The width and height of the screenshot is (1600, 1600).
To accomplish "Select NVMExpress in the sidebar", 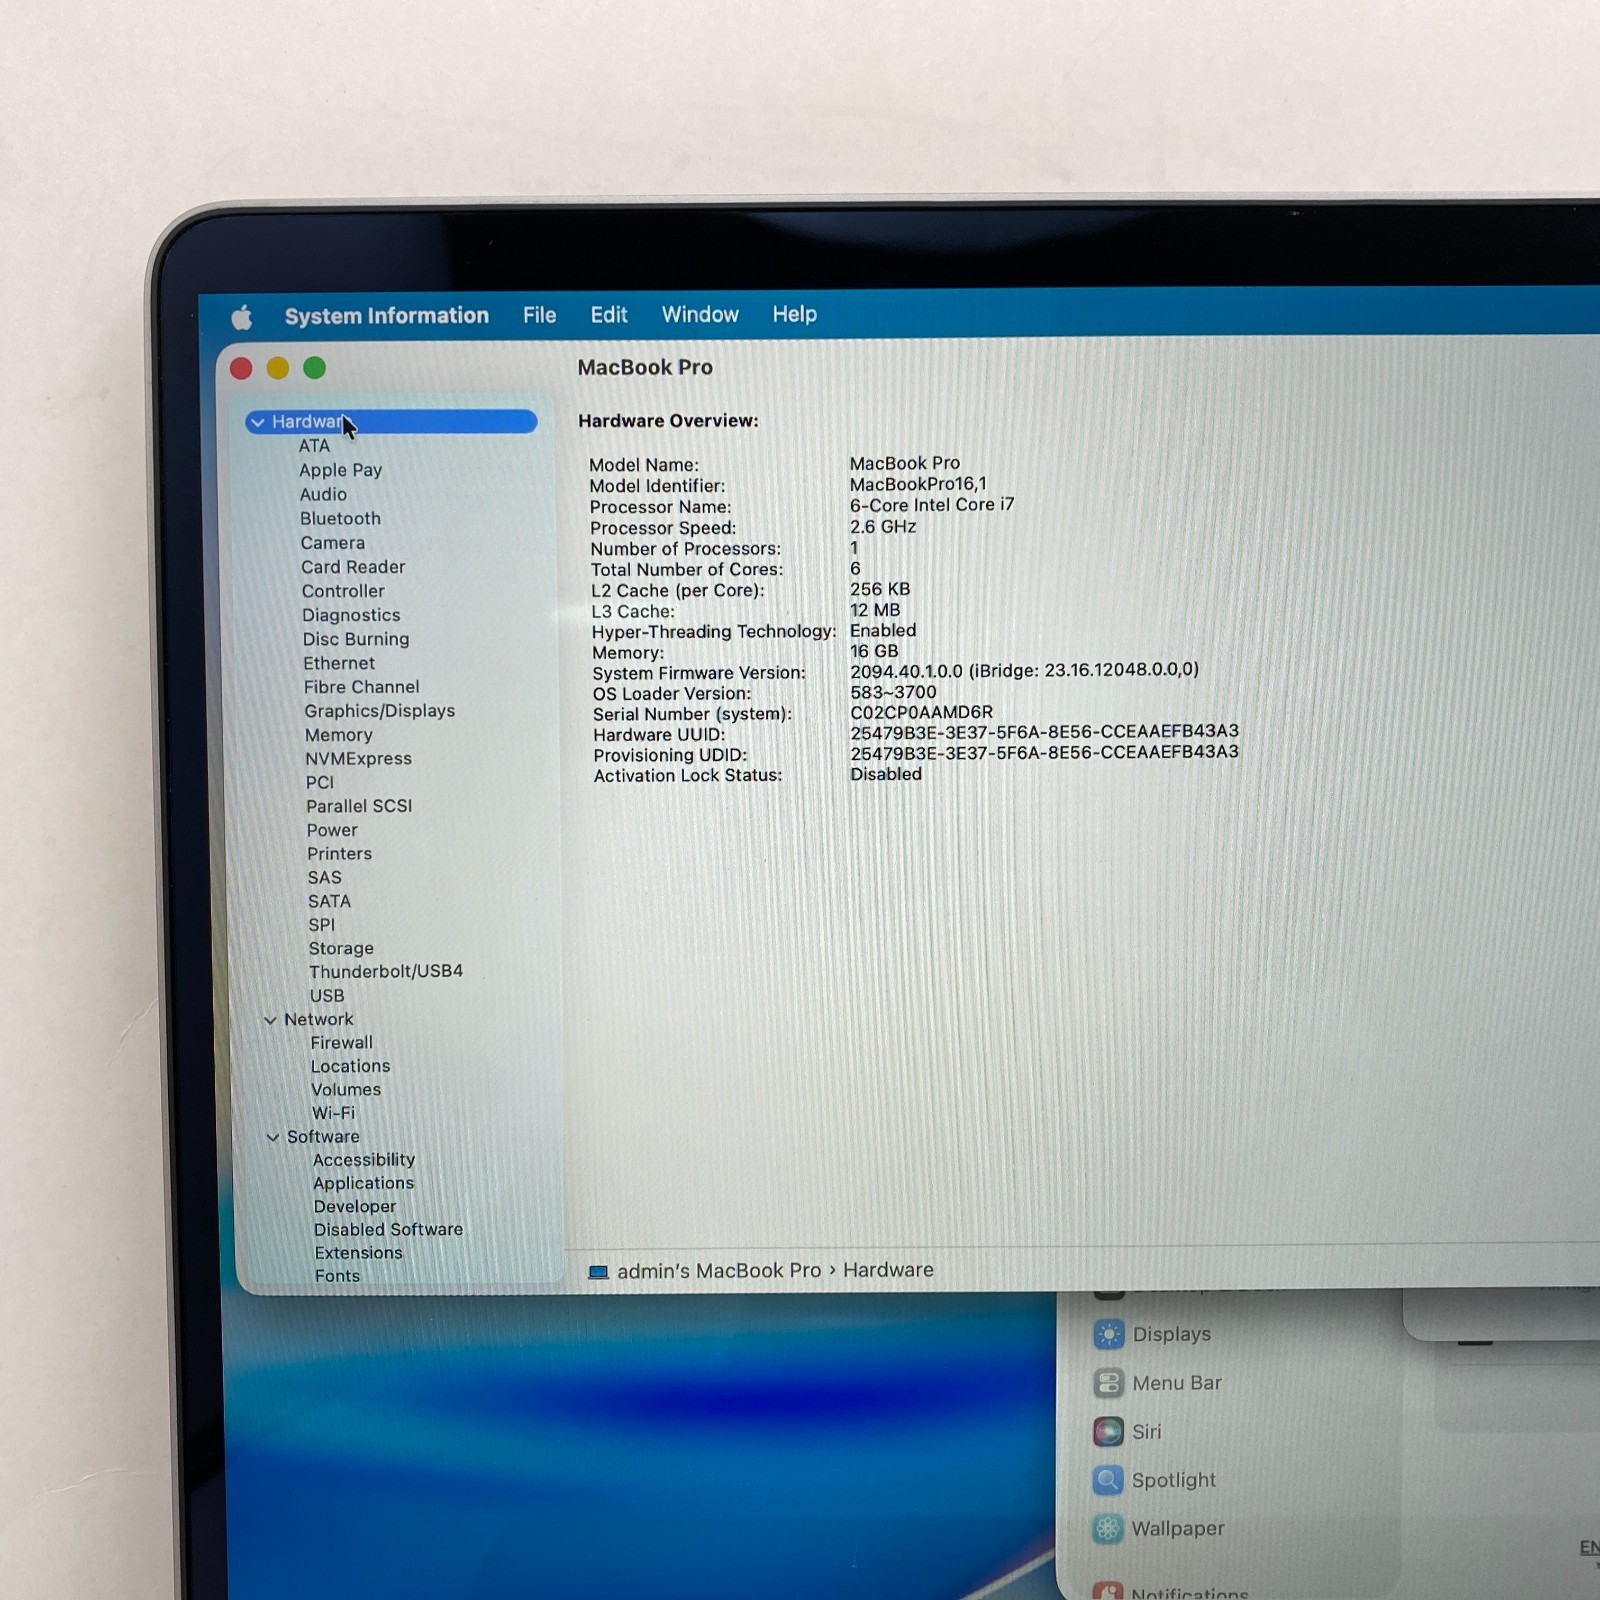I will pos(358,759).
